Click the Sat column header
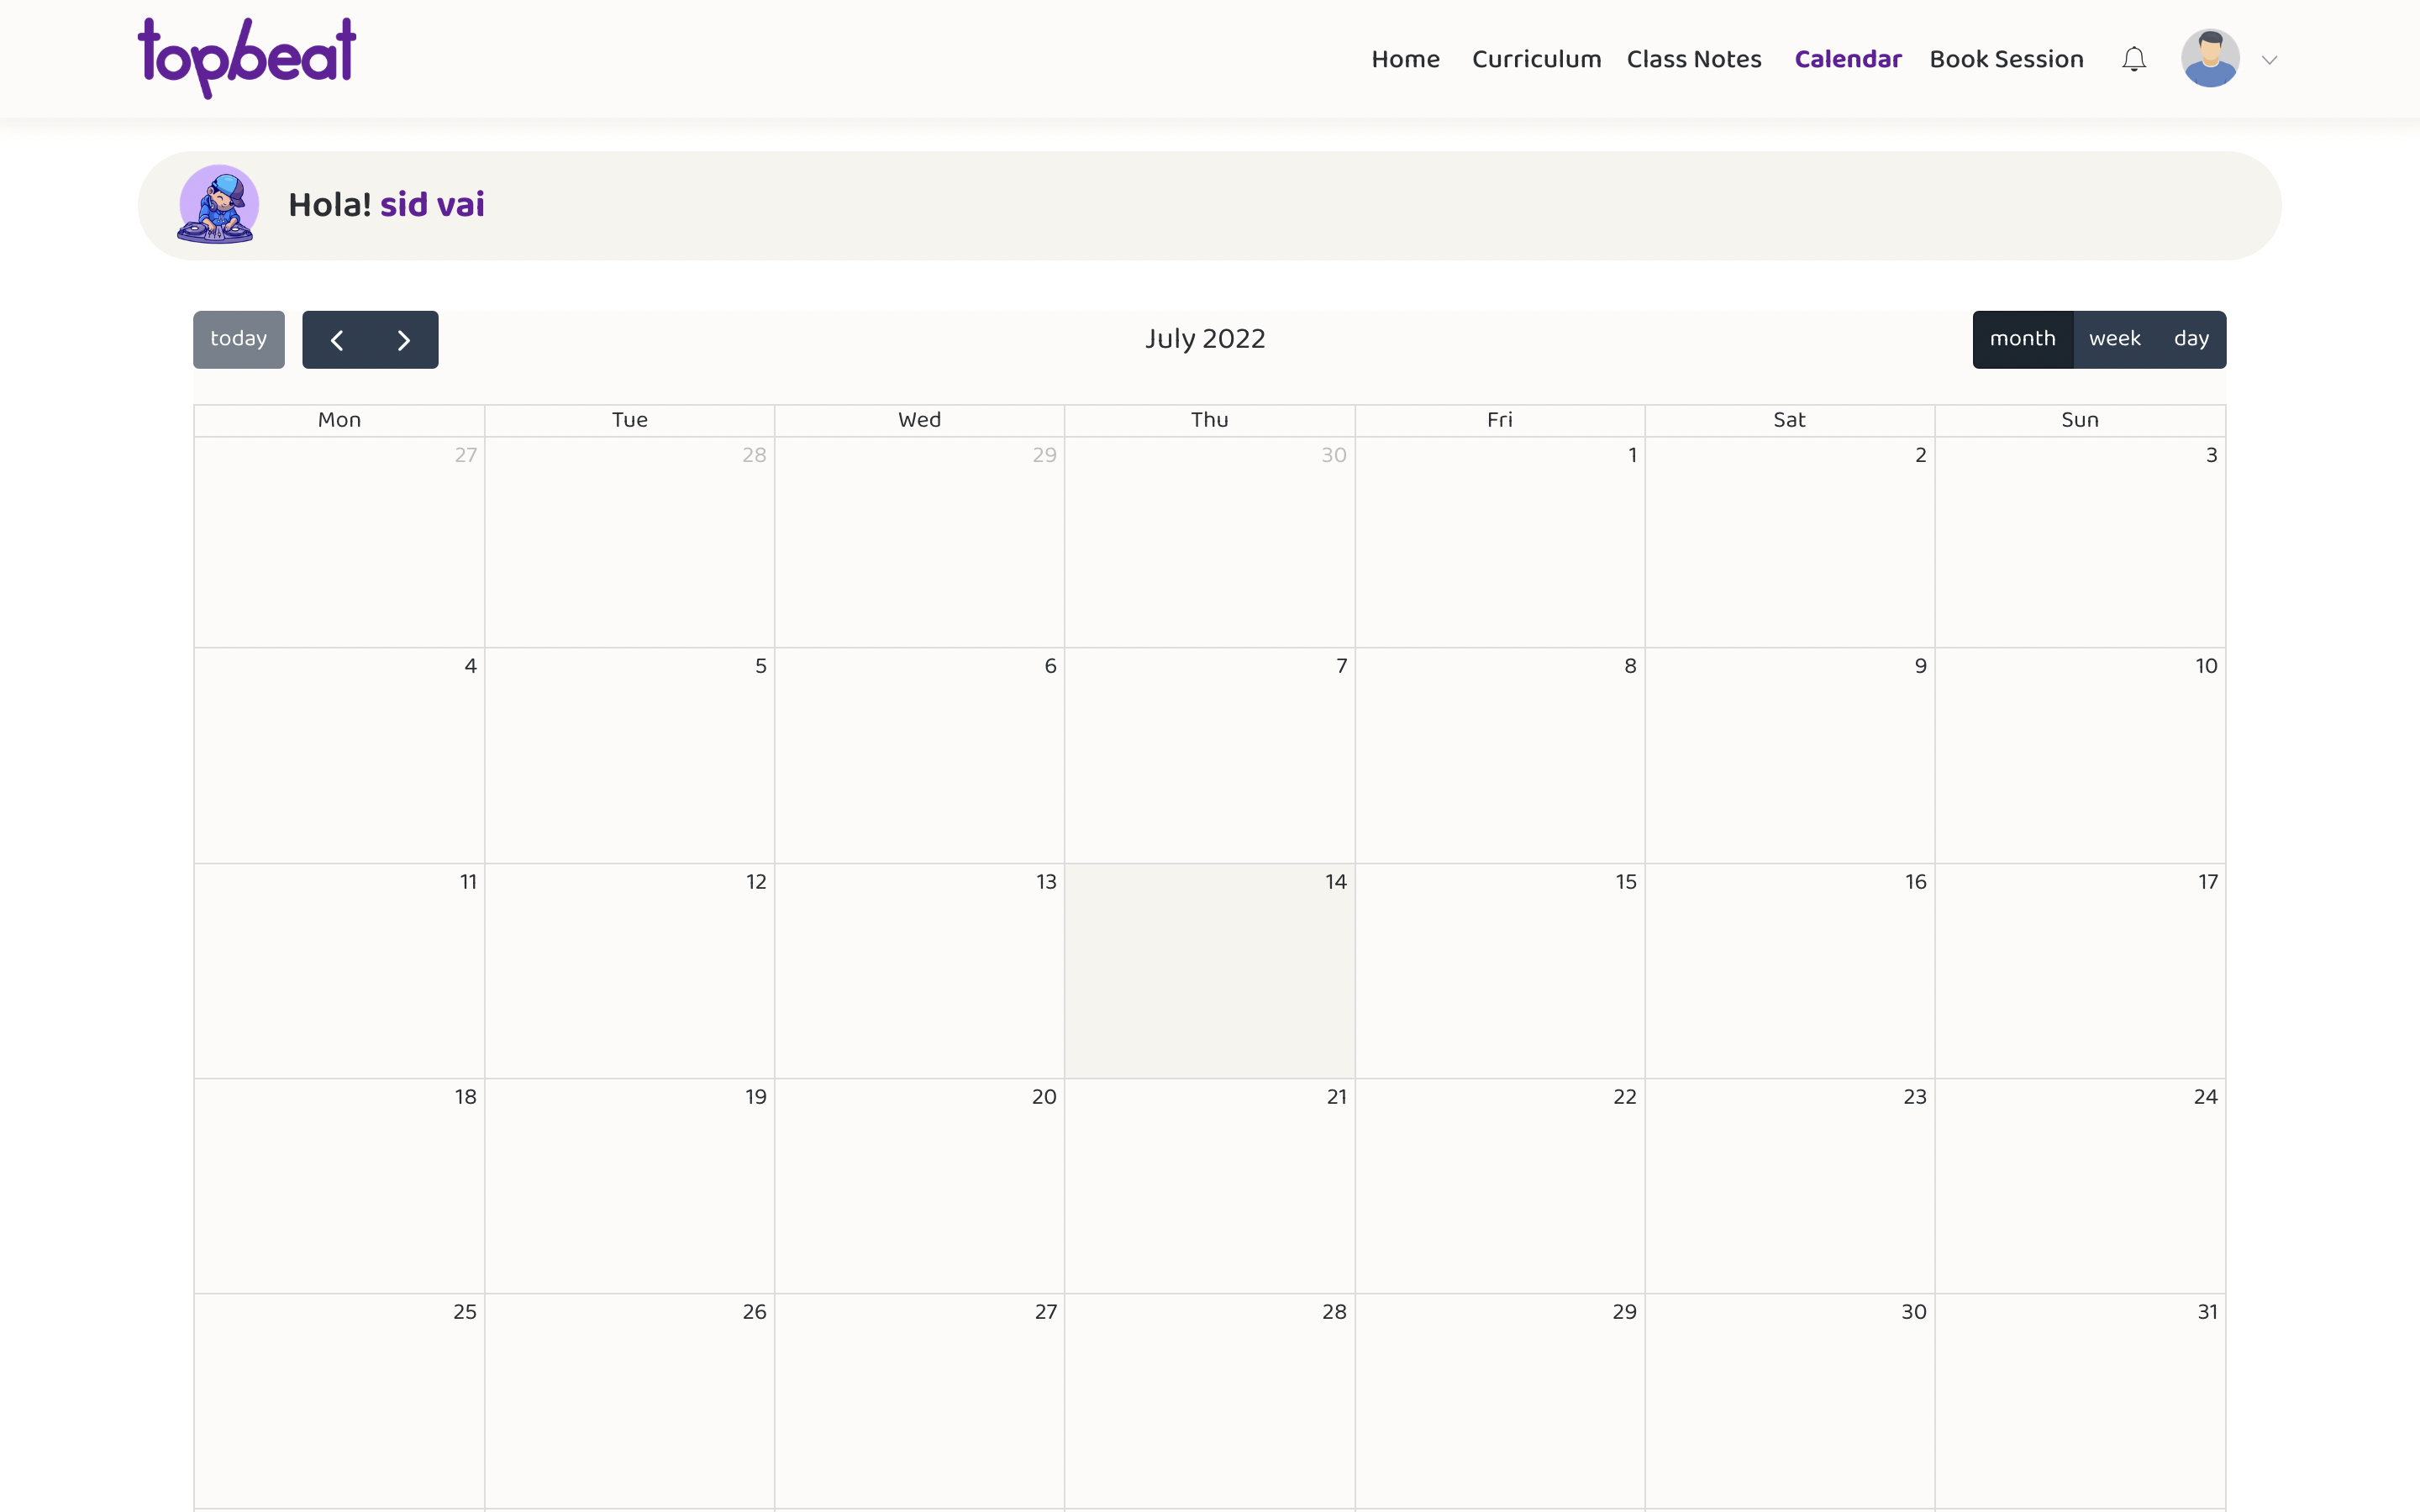 (x=1789, y=420)
